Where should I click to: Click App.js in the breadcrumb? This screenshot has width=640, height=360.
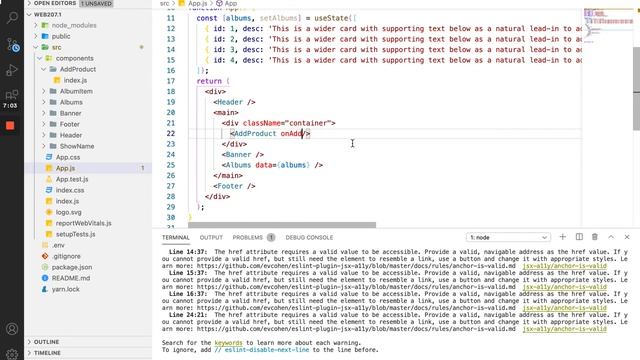coord(197,3)
